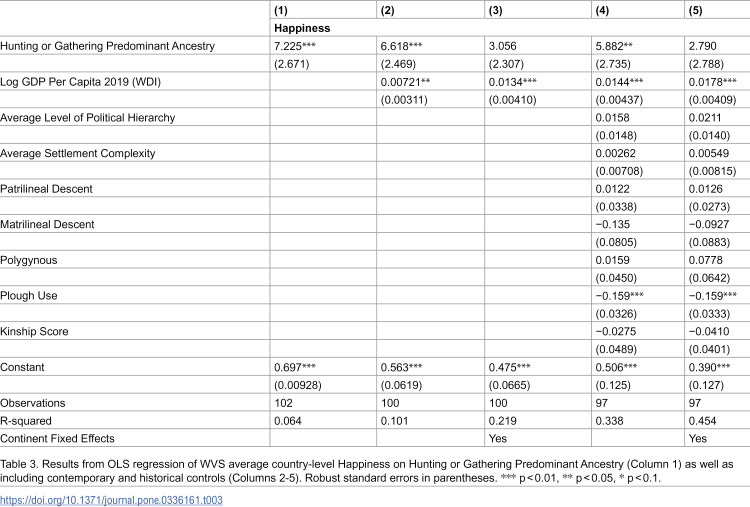750x507 pixels.
Task: Click the Matrilineal Descent row label
Action: pos(47,224)
